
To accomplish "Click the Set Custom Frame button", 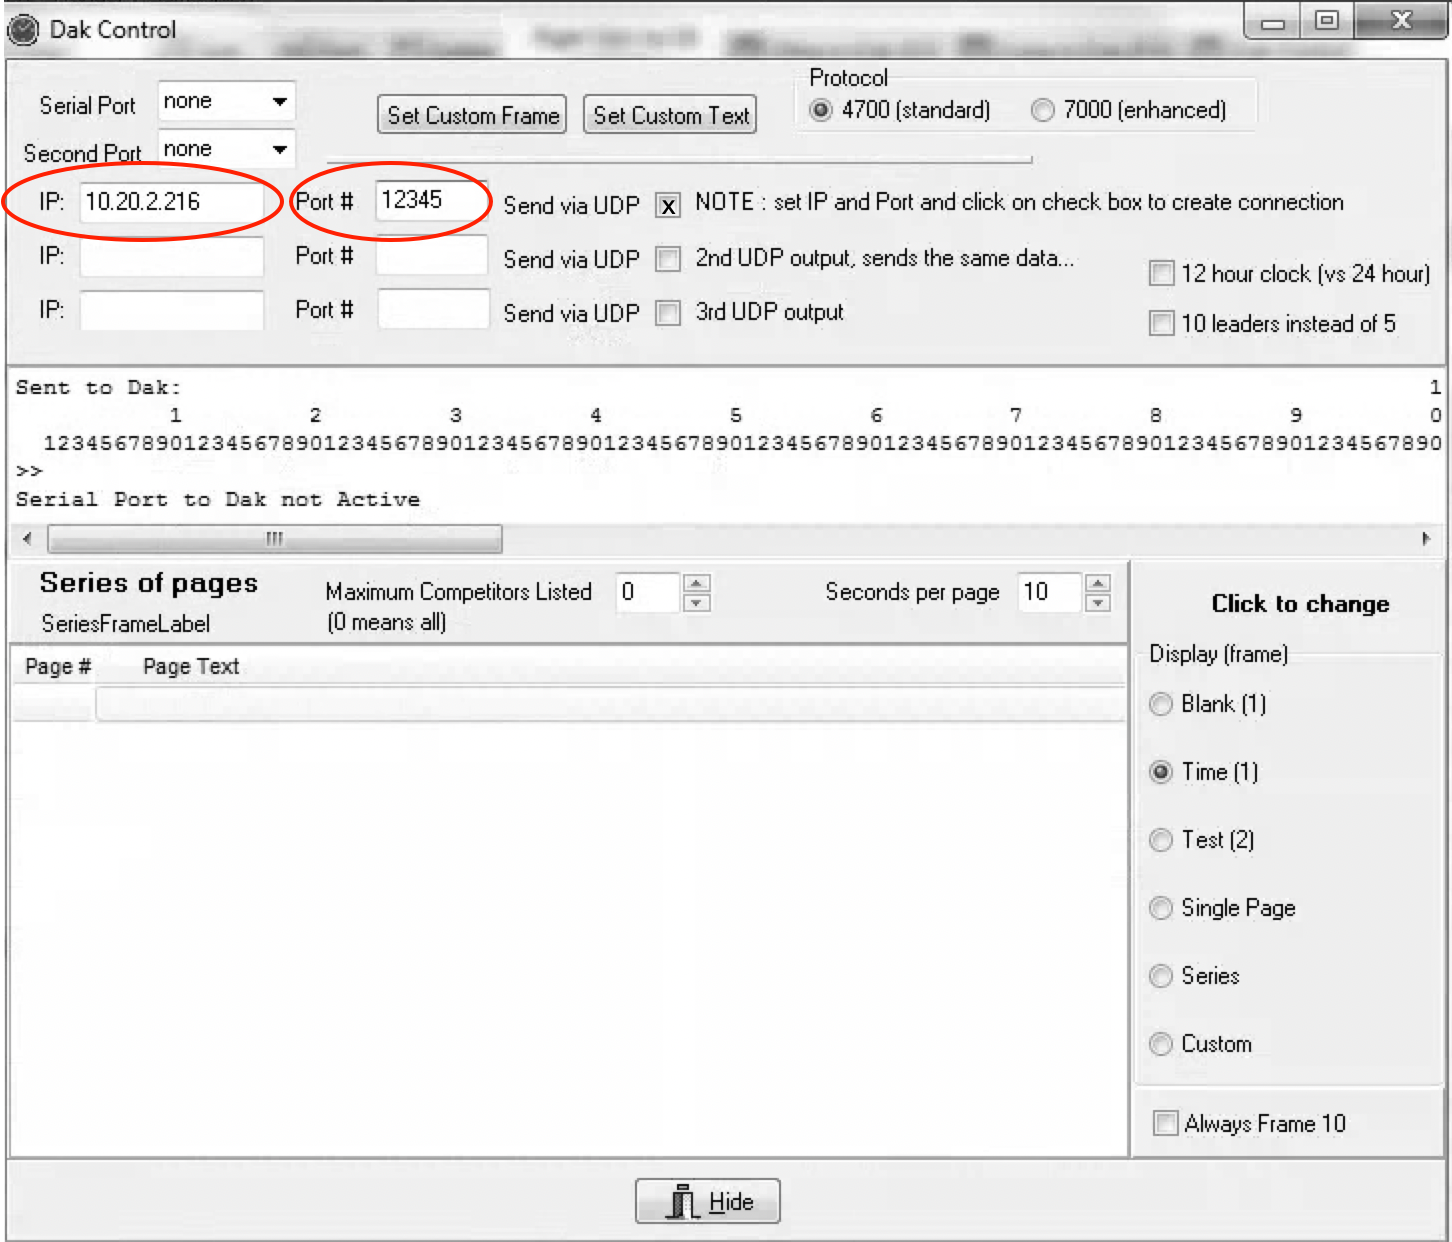I will (472, 115).
